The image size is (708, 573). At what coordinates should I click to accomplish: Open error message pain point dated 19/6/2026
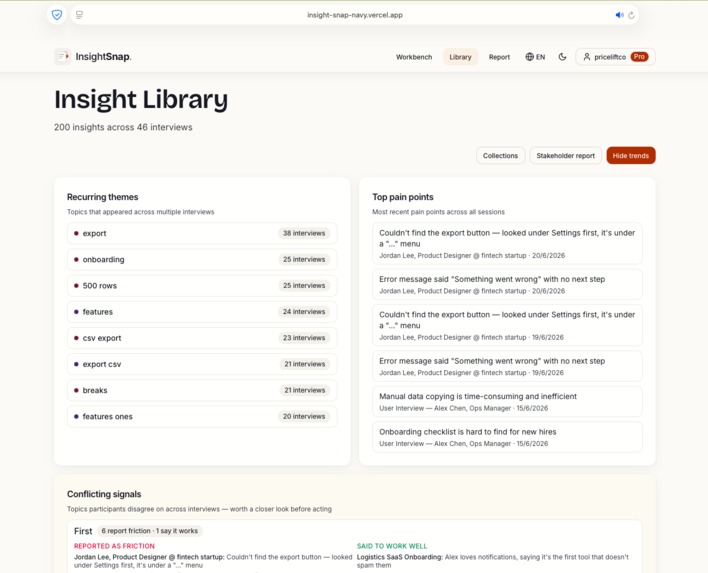507,366
